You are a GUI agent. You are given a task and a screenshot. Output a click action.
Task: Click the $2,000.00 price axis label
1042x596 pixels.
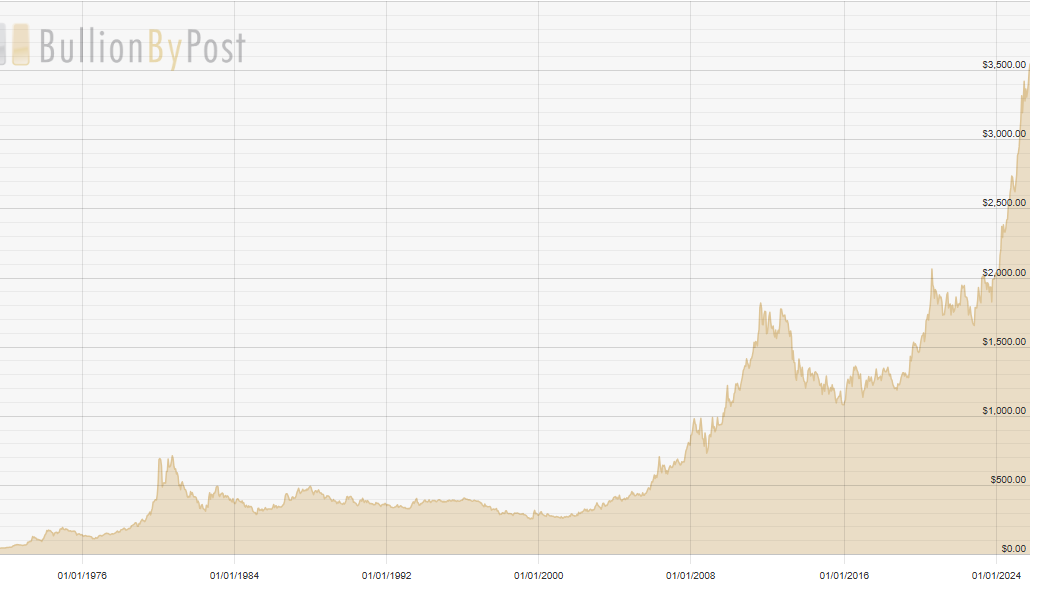point(1003,272)
